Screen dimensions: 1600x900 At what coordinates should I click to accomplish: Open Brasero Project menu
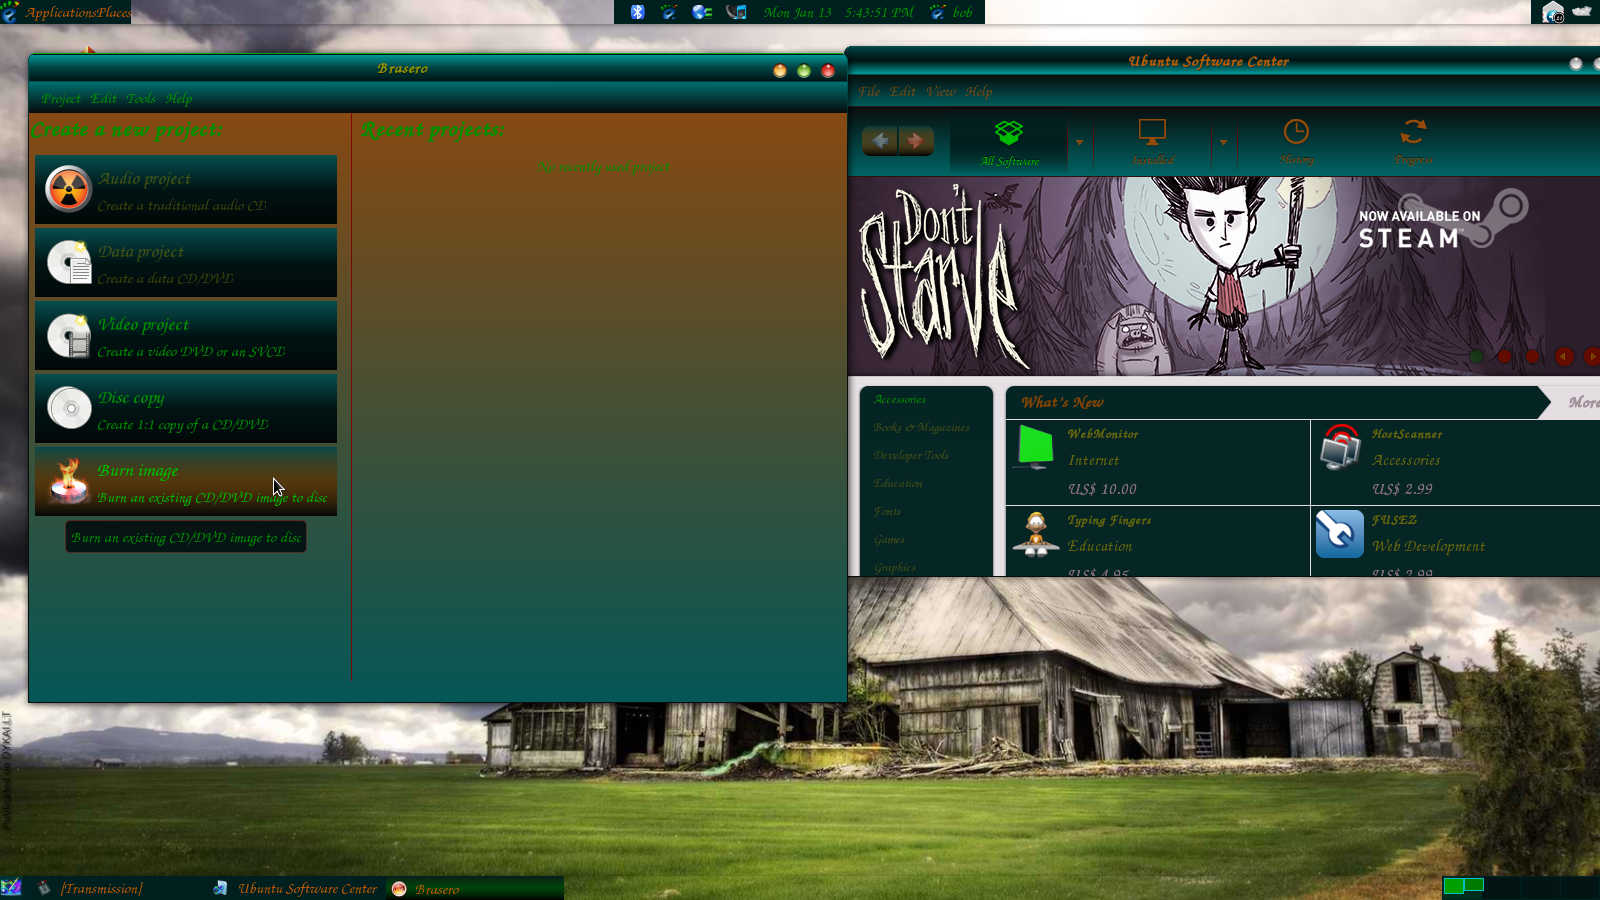tap(61, 98)
